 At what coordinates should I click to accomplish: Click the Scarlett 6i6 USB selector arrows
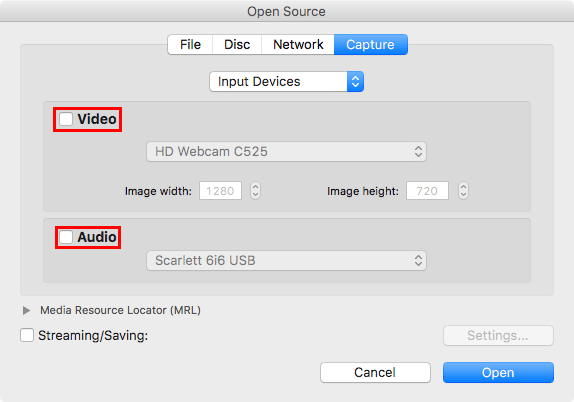point(418,261)
